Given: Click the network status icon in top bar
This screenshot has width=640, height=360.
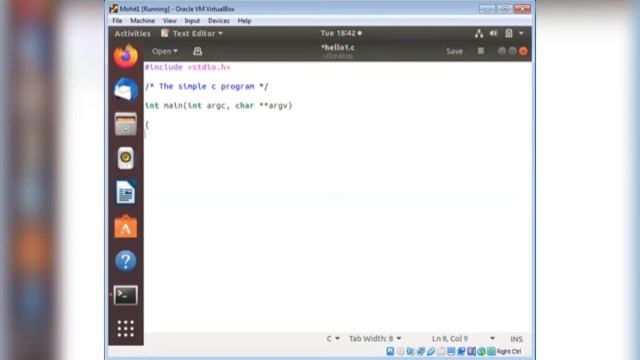Looking at the screenshot, I should [479, 33].
